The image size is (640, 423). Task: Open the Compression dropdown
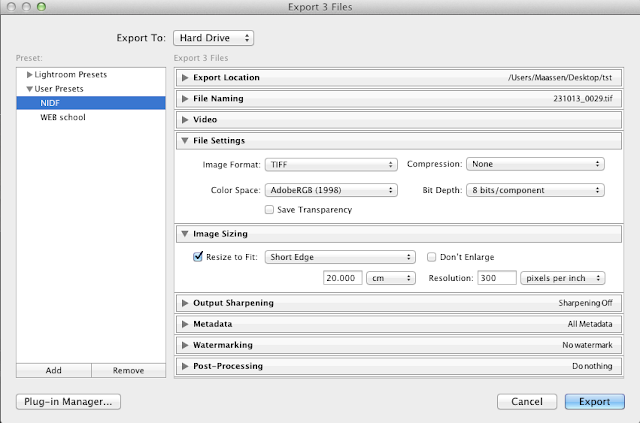(x=535, y=164)
